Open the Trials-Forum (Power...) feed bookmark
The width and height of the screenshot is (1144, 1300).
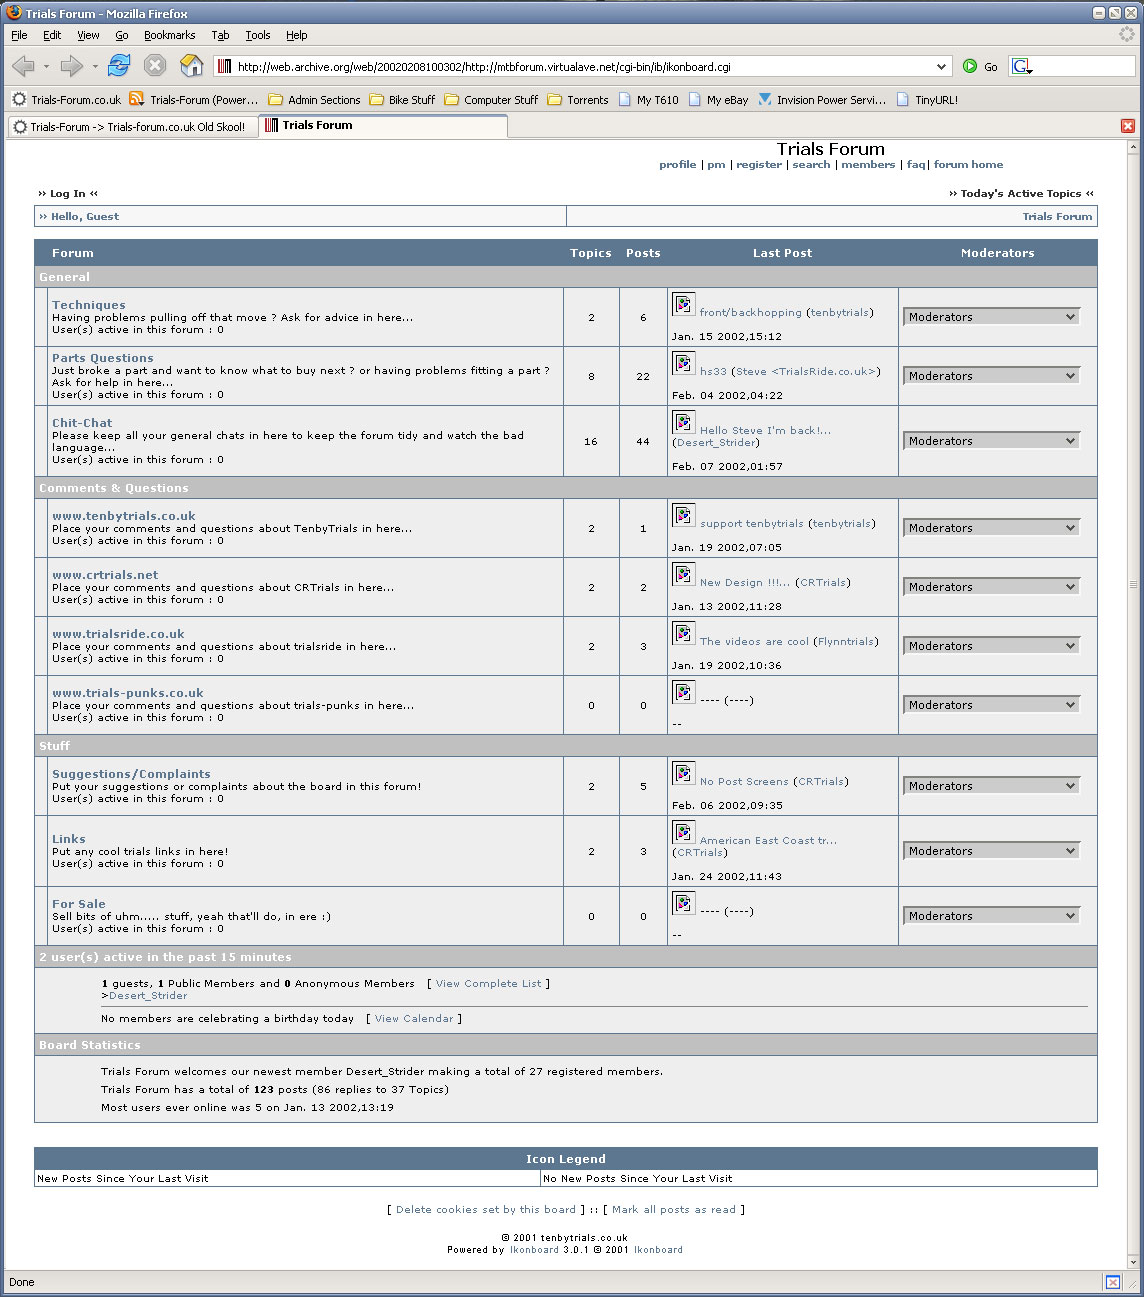coord(193,100)
